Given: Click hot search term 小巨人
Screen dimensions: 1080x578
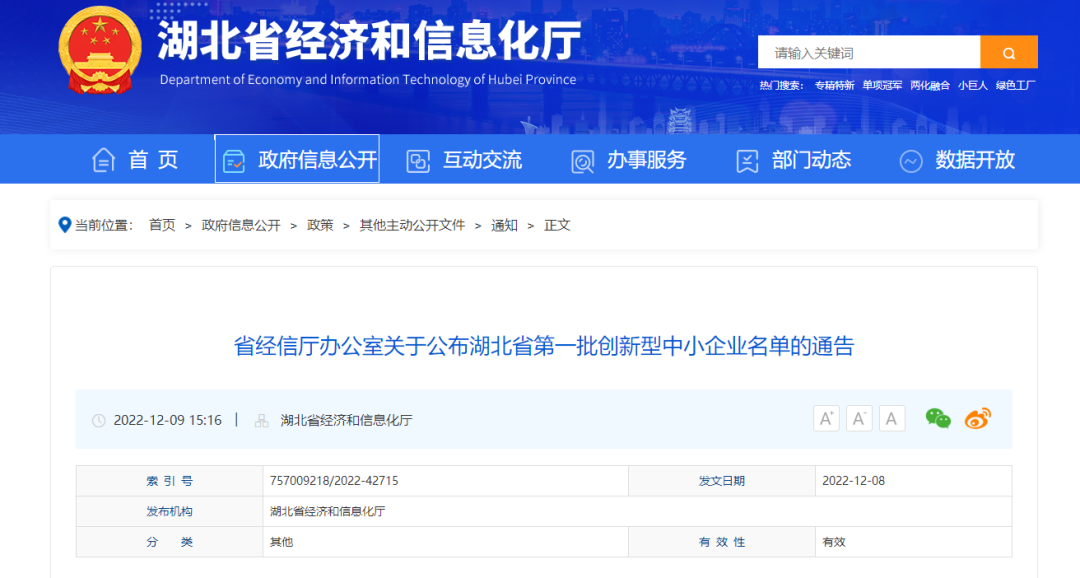Looking at the screenshot, I should 972,86.
